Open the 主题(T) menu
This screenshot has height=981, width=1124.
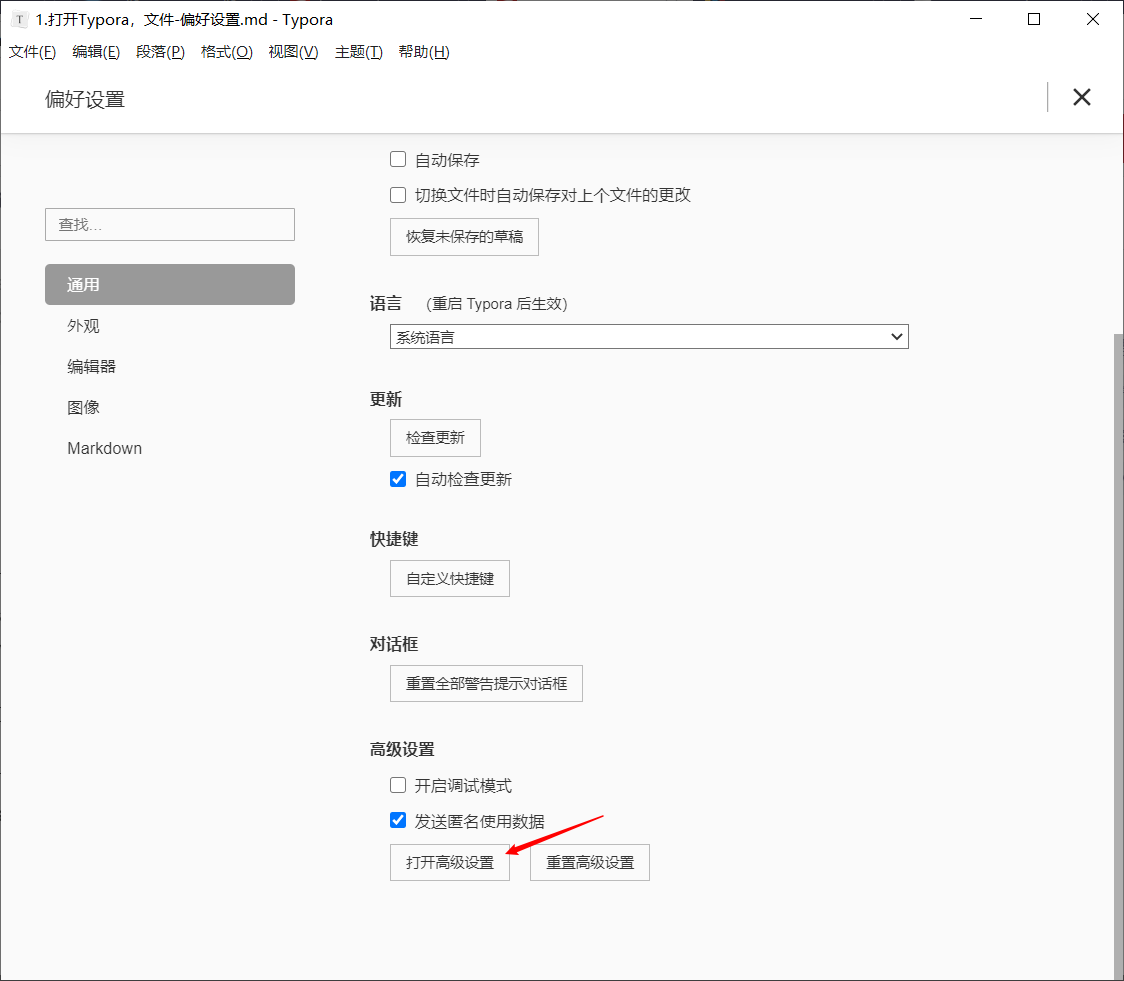click(358, 52)
